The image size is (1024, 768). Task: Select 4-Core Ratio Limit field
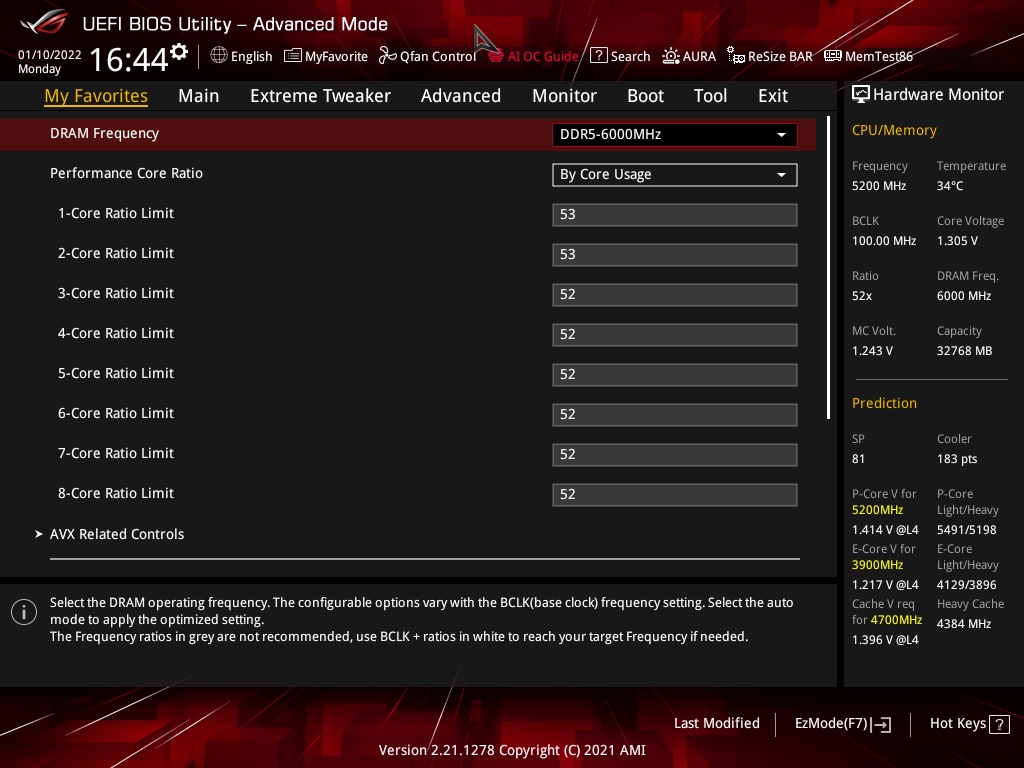[x=675, y=334]
